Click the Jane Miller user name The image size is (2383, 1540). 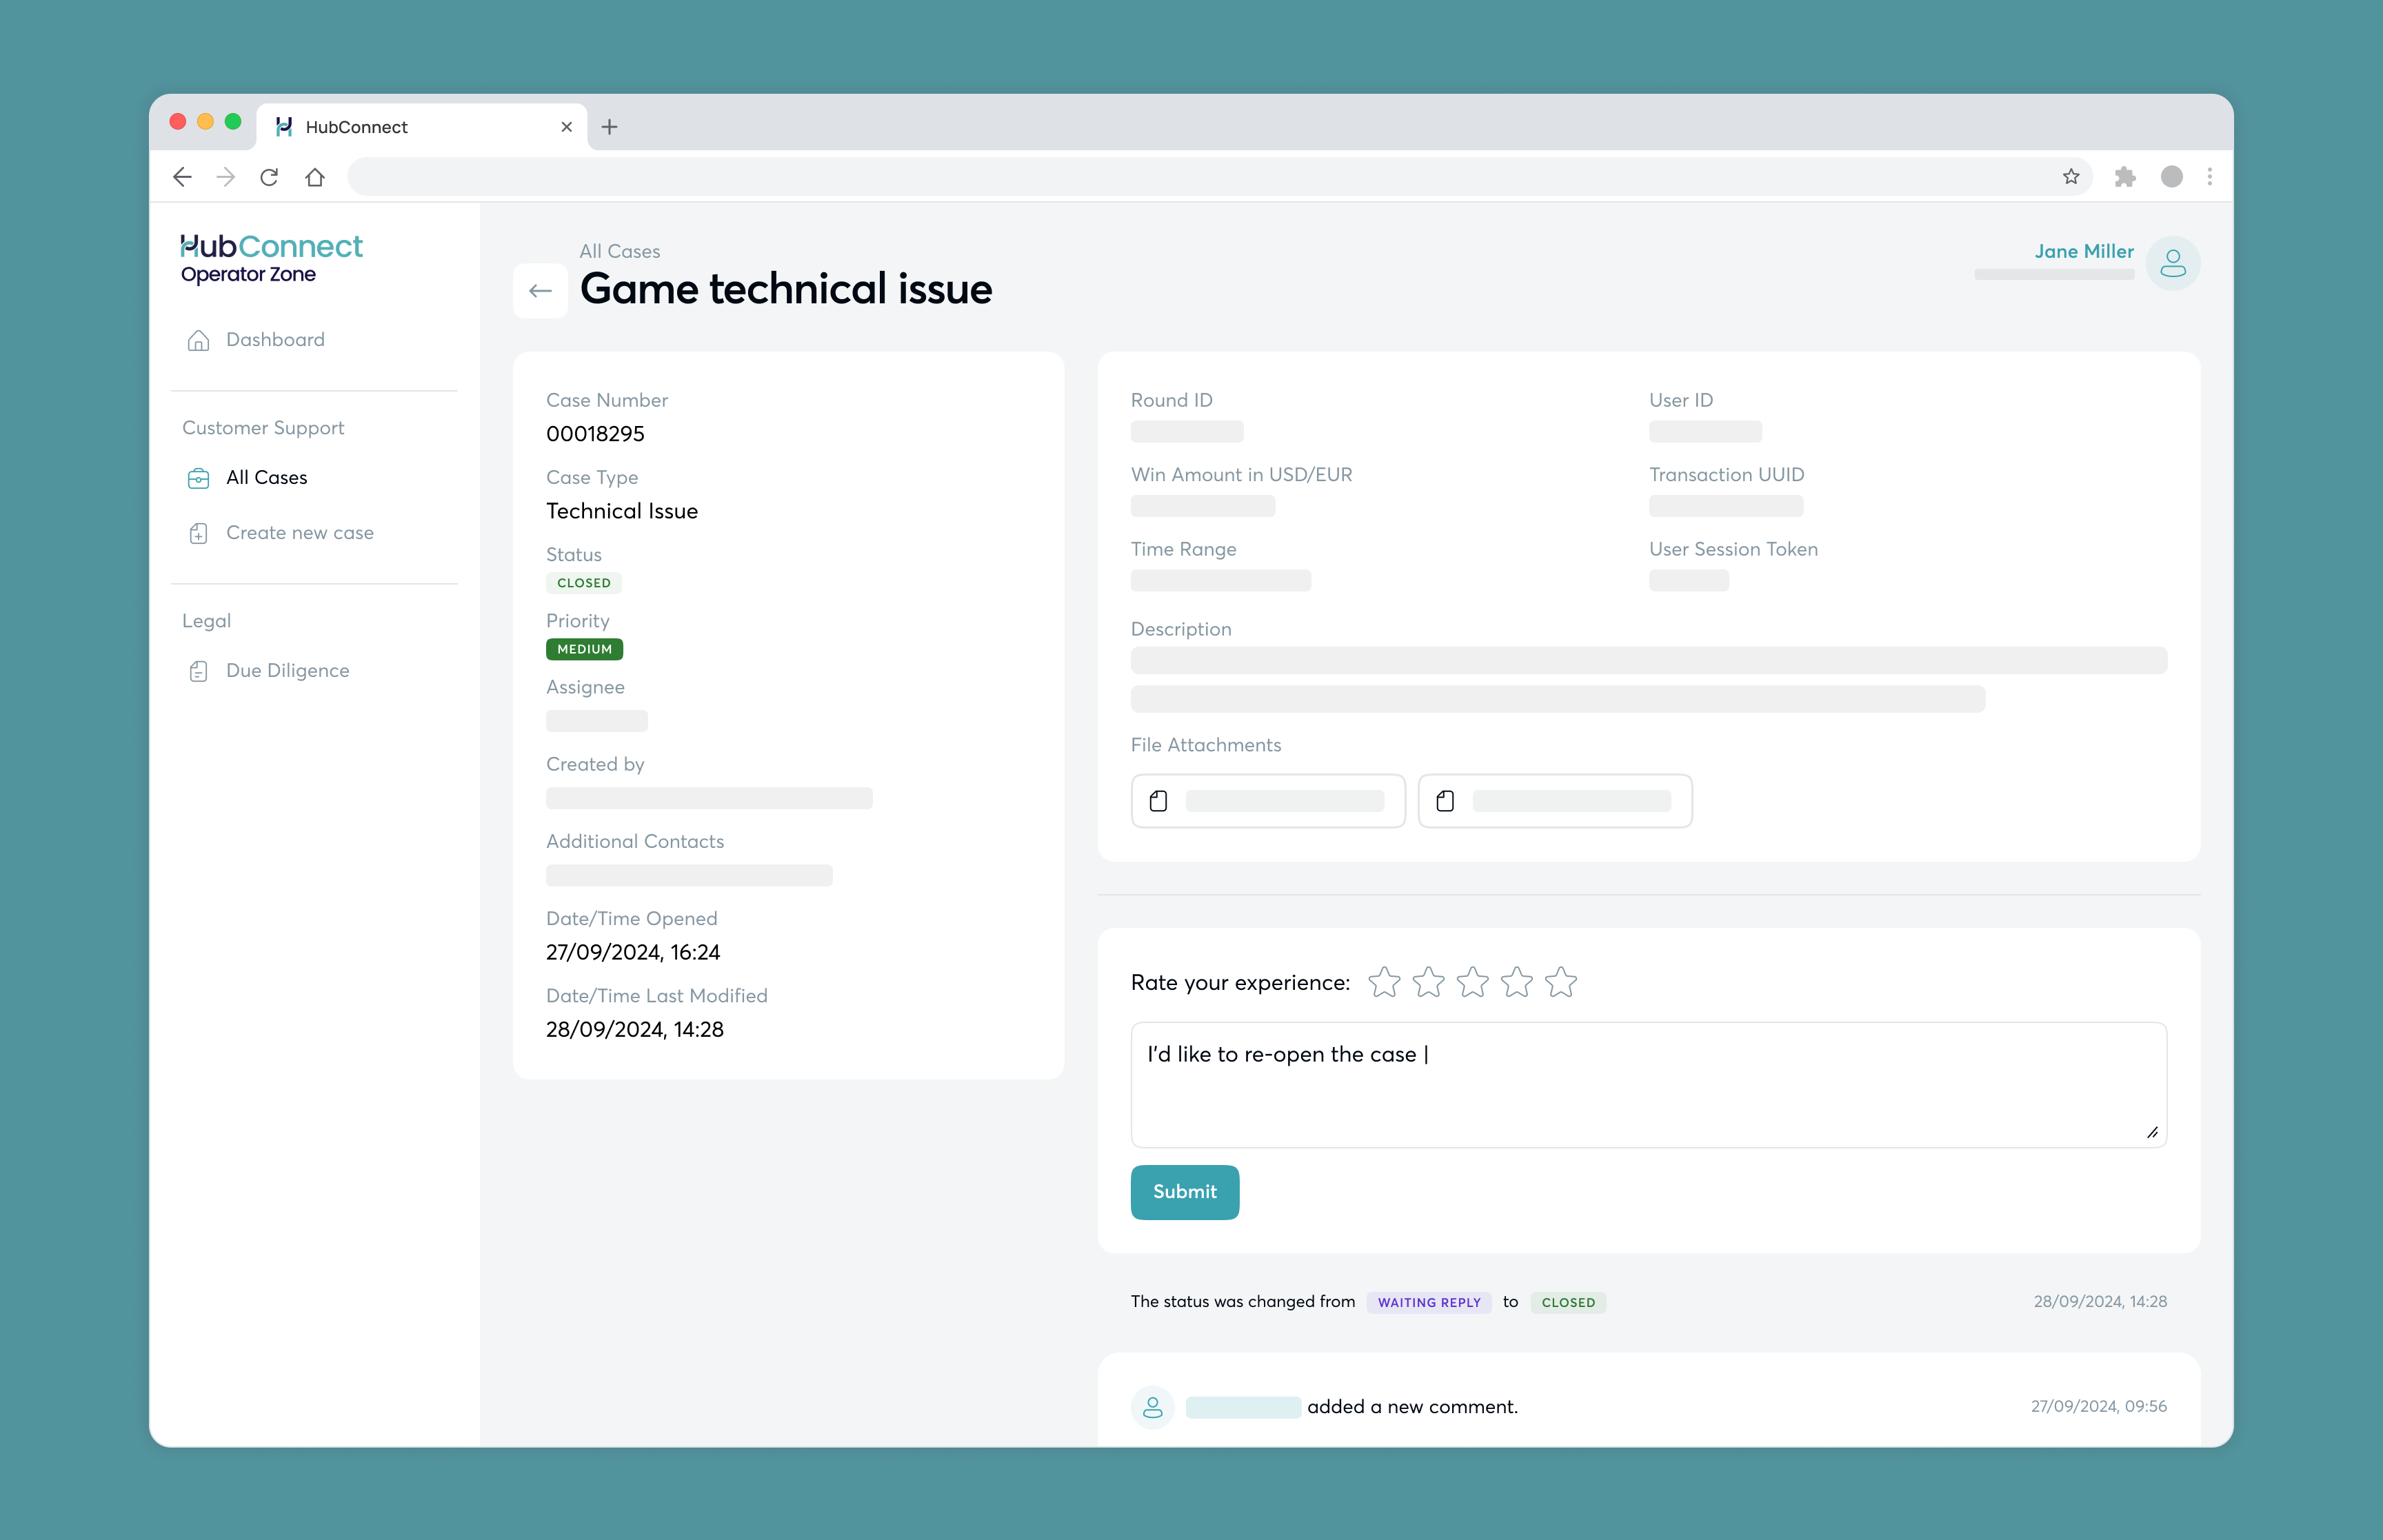(2084, 251)
